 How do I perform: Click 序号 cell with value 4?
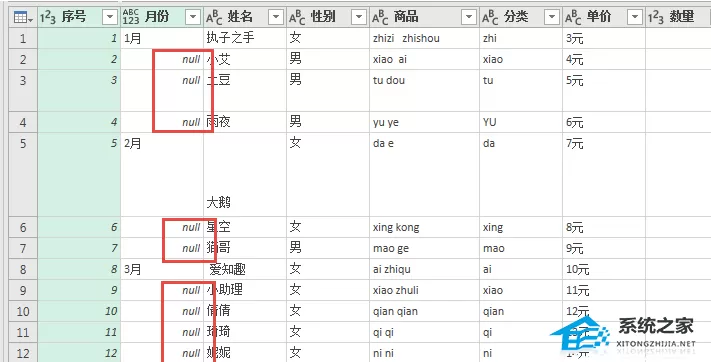coord(79,122)
